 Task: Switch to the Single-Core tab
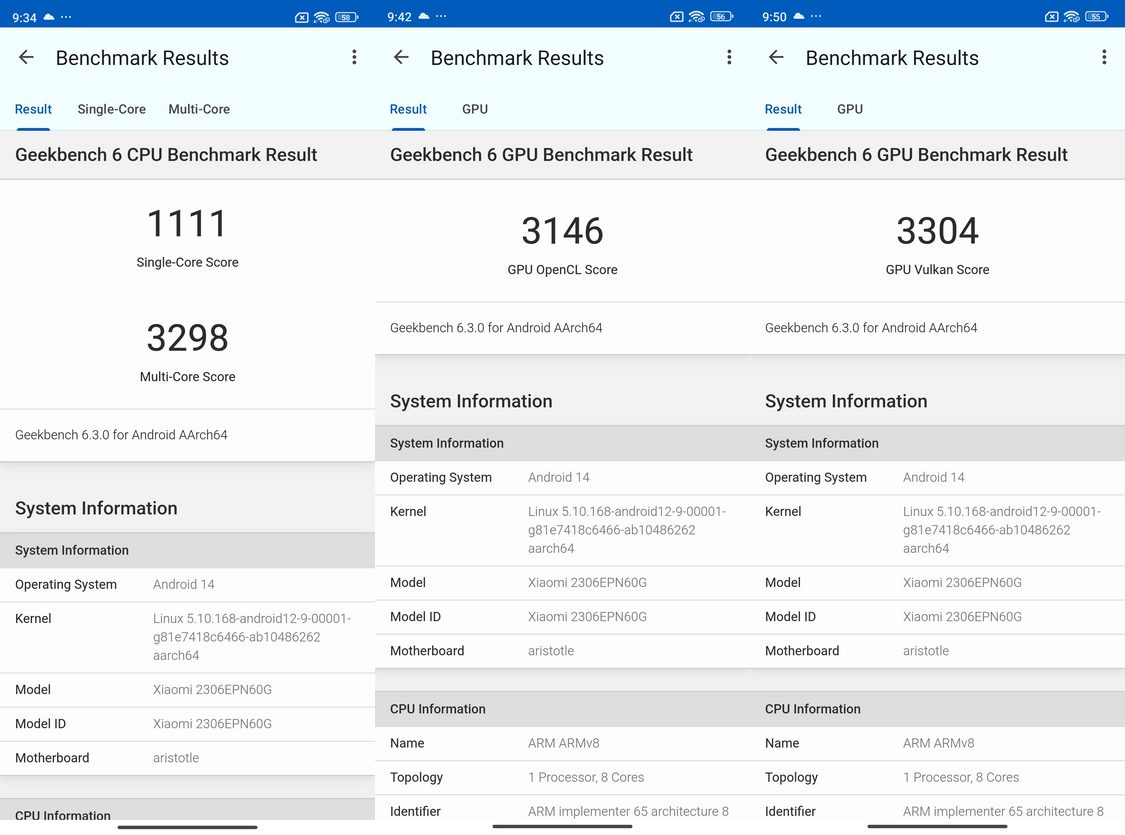point(111,109)
